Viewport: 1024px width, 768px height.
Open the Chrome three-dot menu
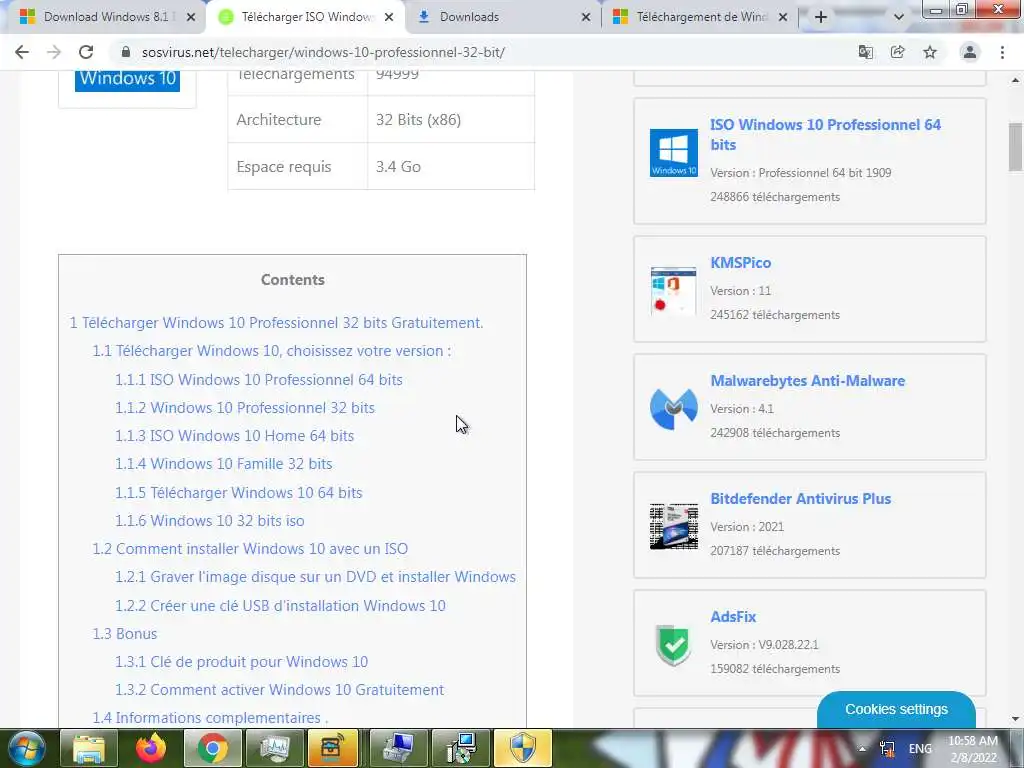pos(1002,52)
